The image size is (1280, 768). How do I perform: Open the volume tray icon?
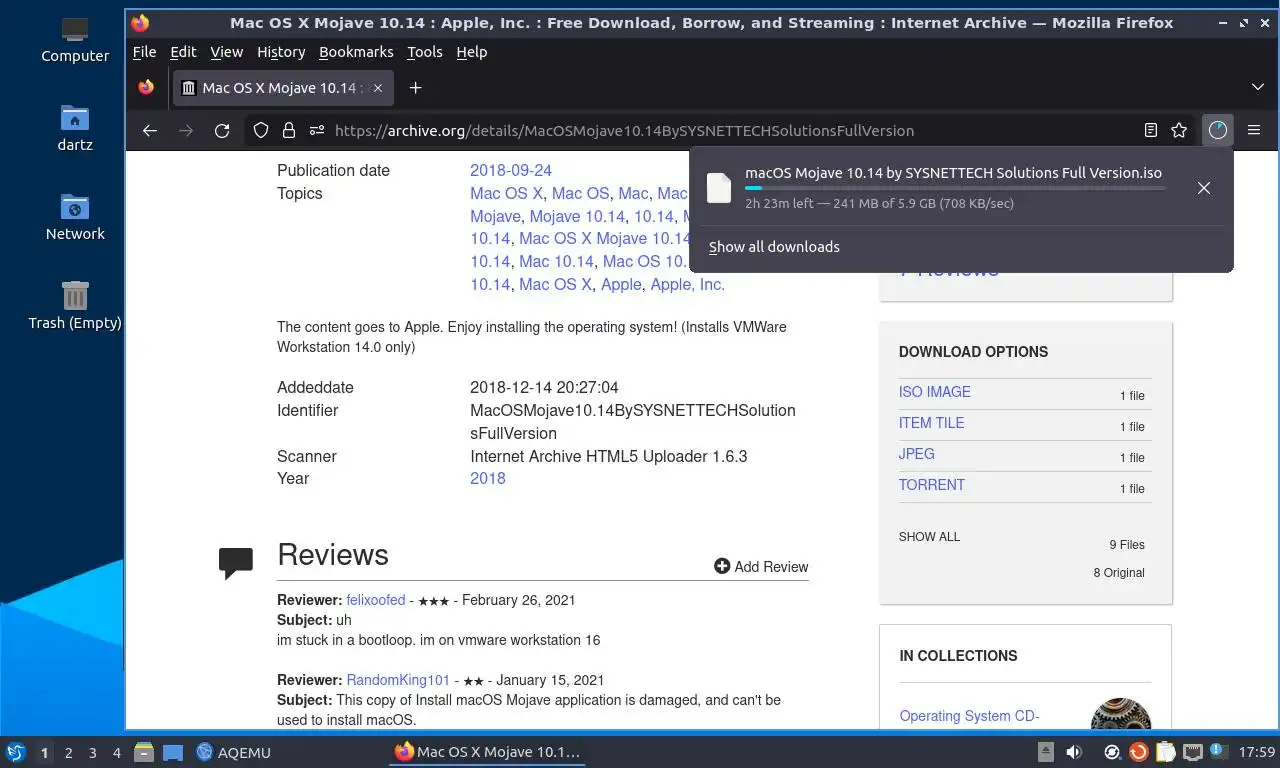click(1074, 752)
